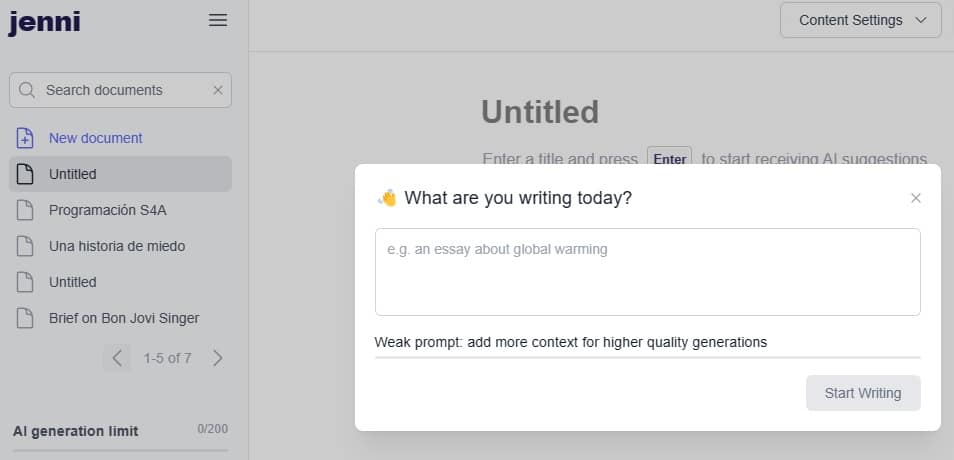The width and height of the screenshot is (954, 460).
Task: Click the New document link
Action: (96, 138)
